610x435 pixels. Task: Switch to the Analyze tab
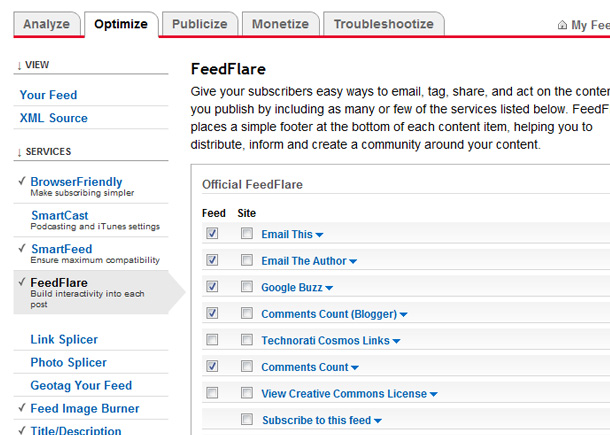tap(47, 24)
